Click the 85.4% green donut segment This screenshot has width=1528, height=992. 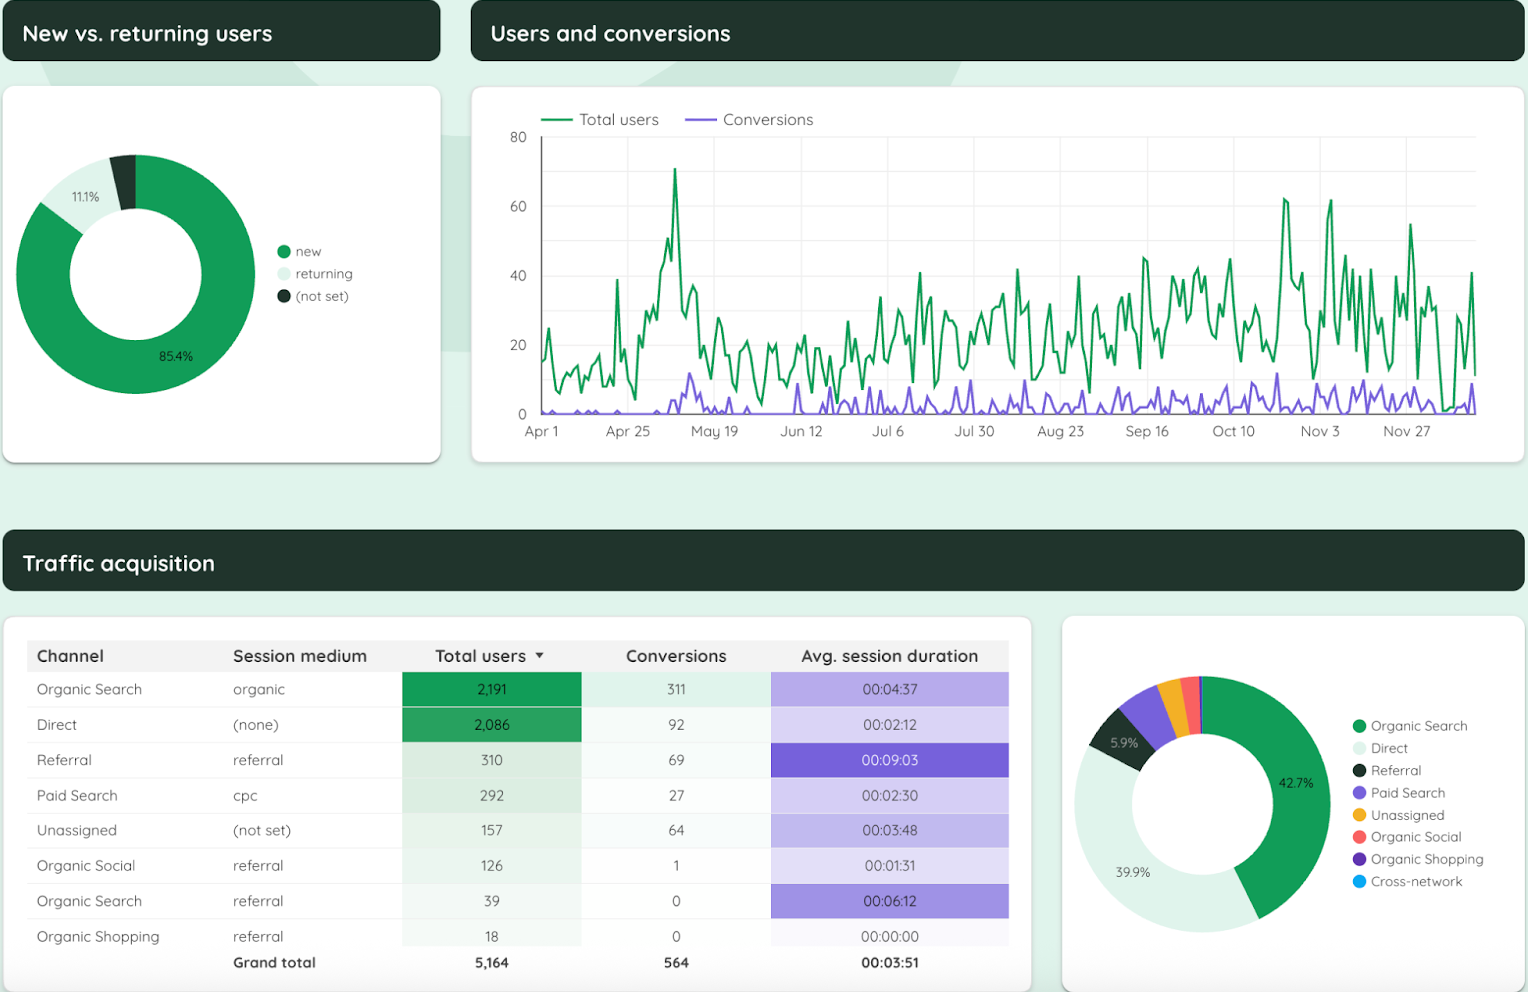pyautogui.click(x=175, y=357)
